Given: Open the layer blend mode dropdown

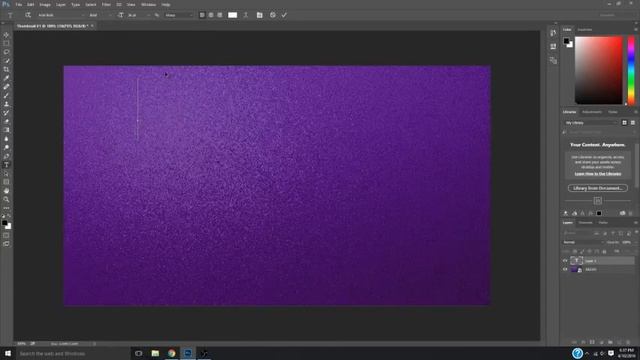Looking at the screenshot, I should click(x=583, y=242).
